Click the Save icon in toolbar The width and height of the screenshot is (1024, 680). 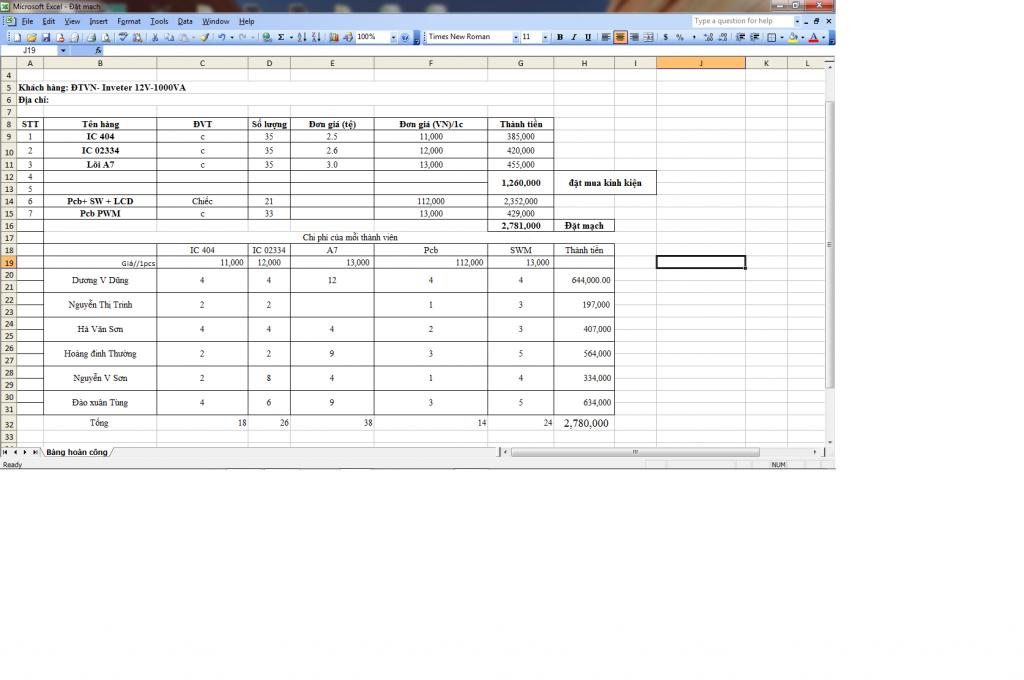coord(46,37)
